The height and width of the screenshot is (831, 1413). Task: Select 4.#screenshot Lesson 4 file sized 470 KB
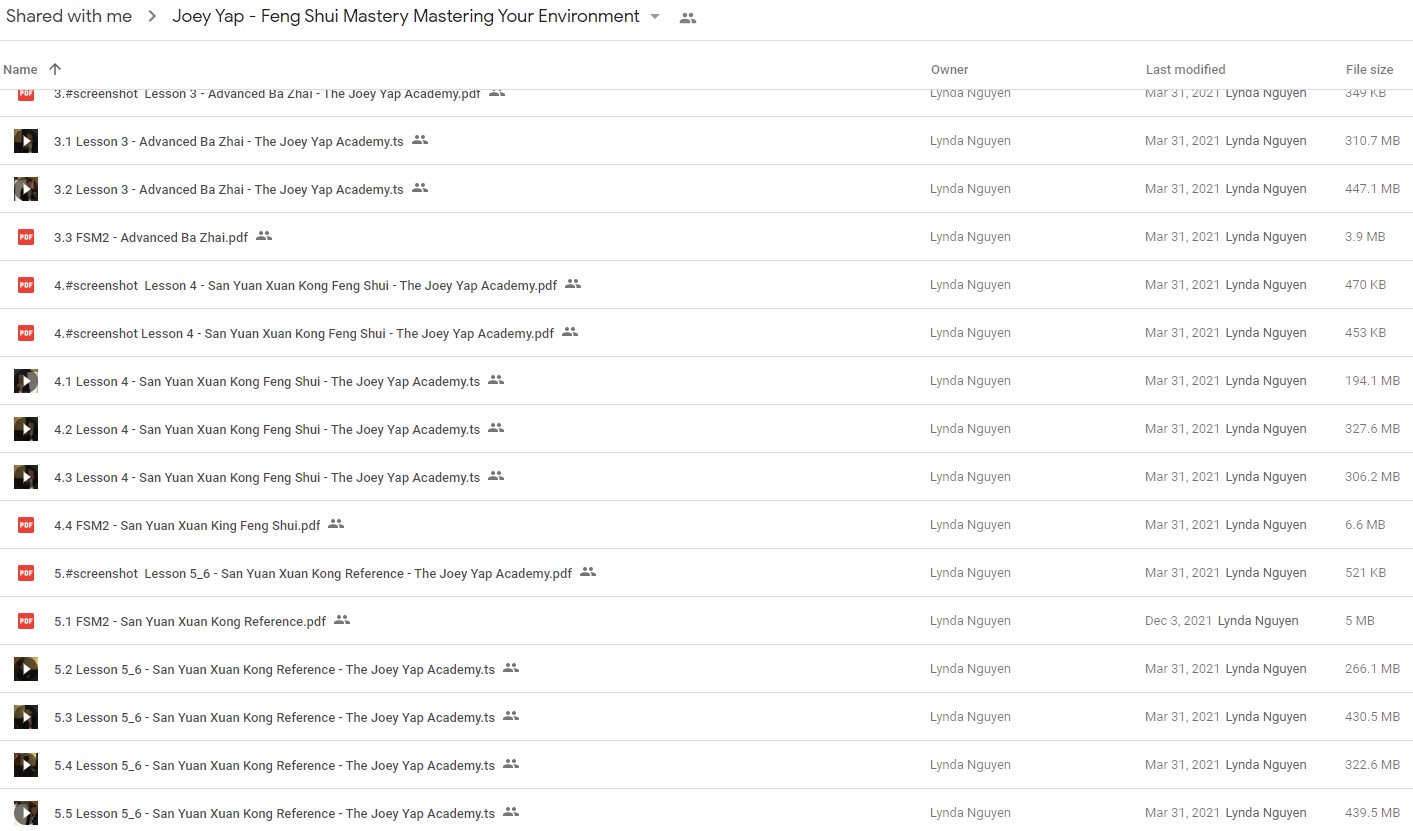pyautogui.click(x=305, y=286)
